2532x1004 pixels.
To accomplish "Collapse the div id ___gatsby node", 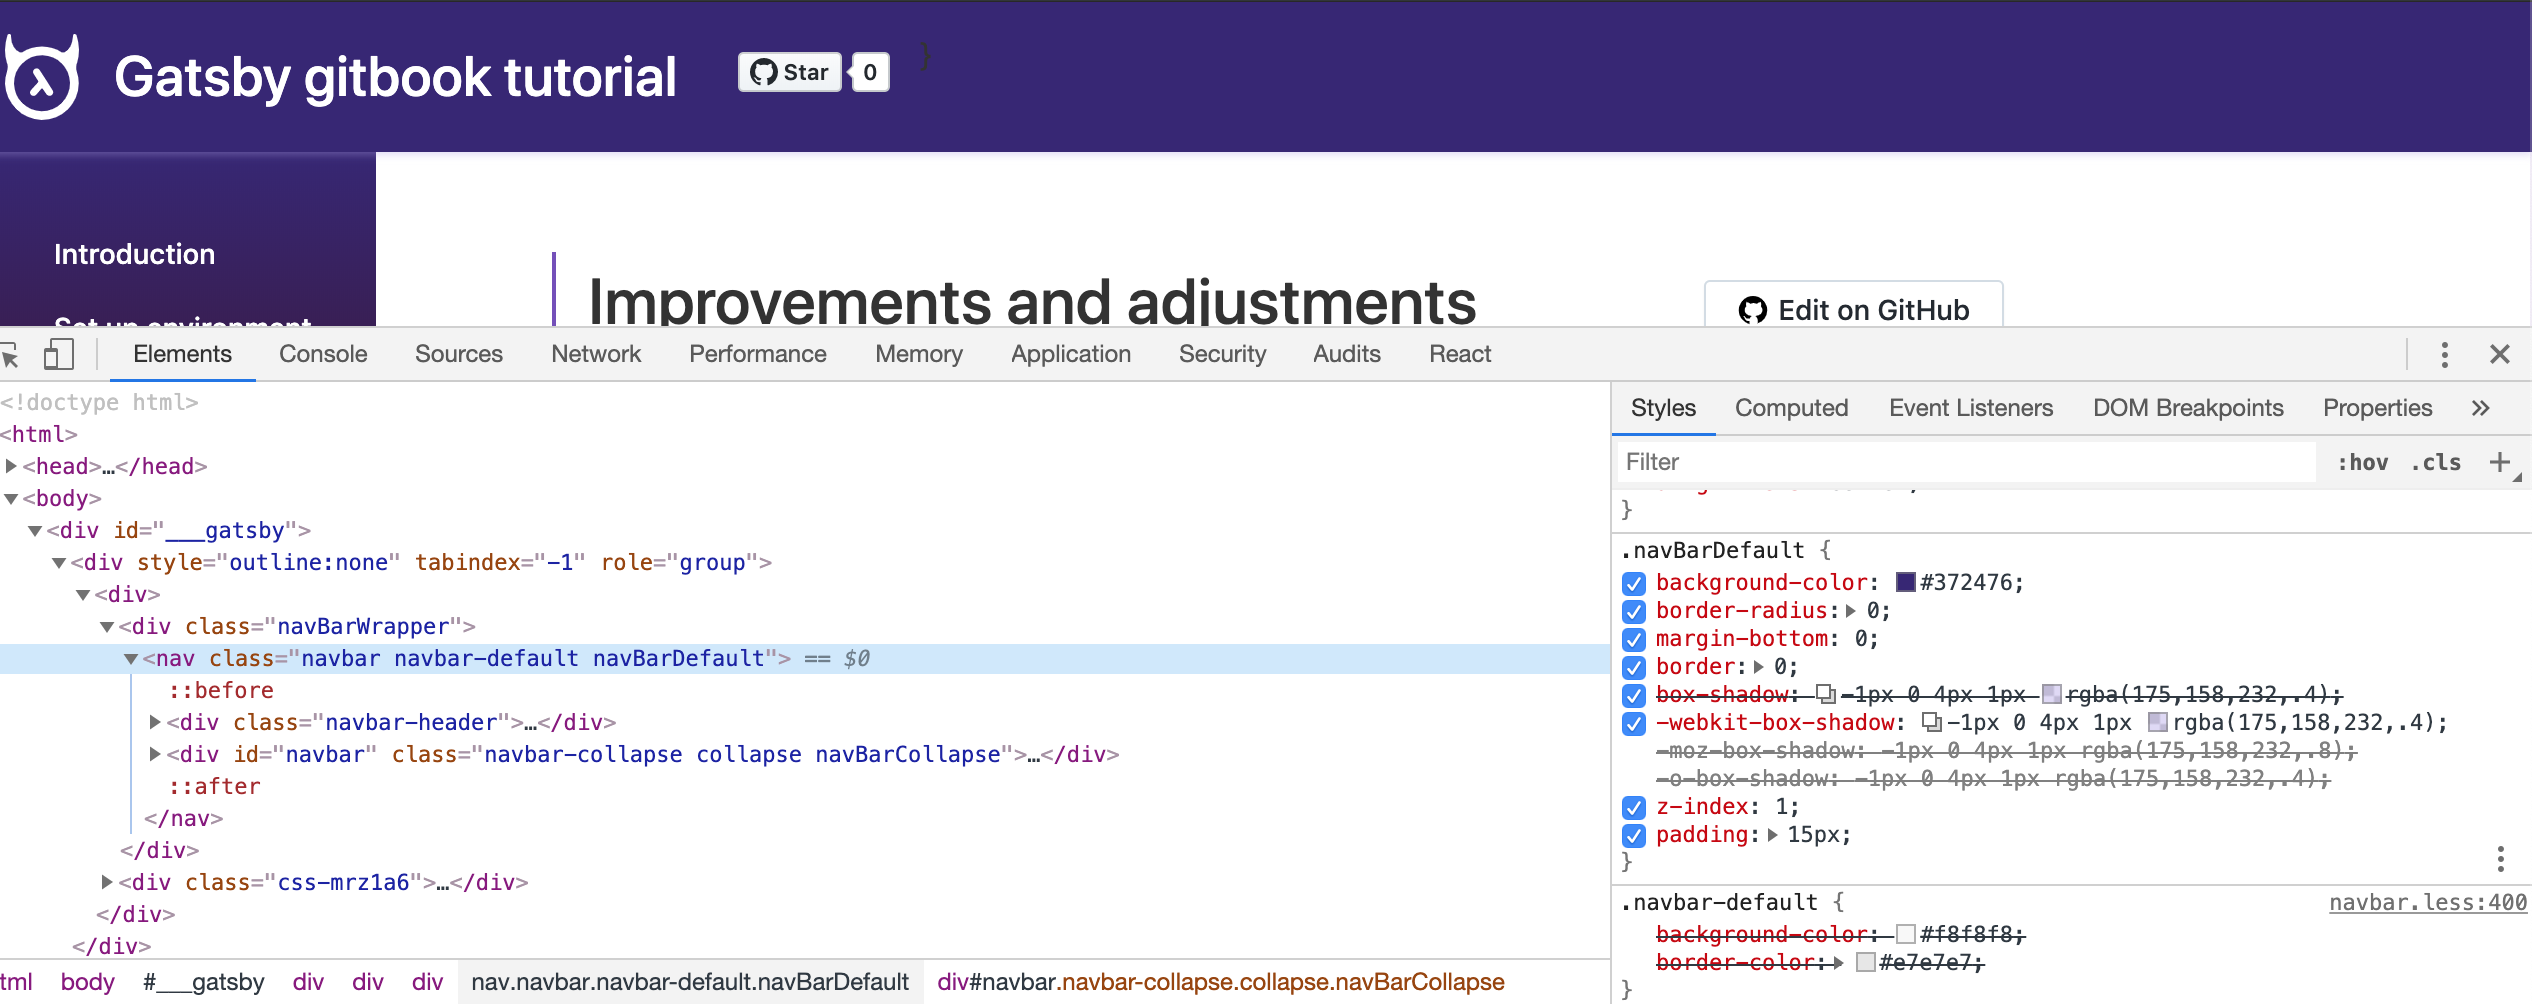I will tap(35, 530).
